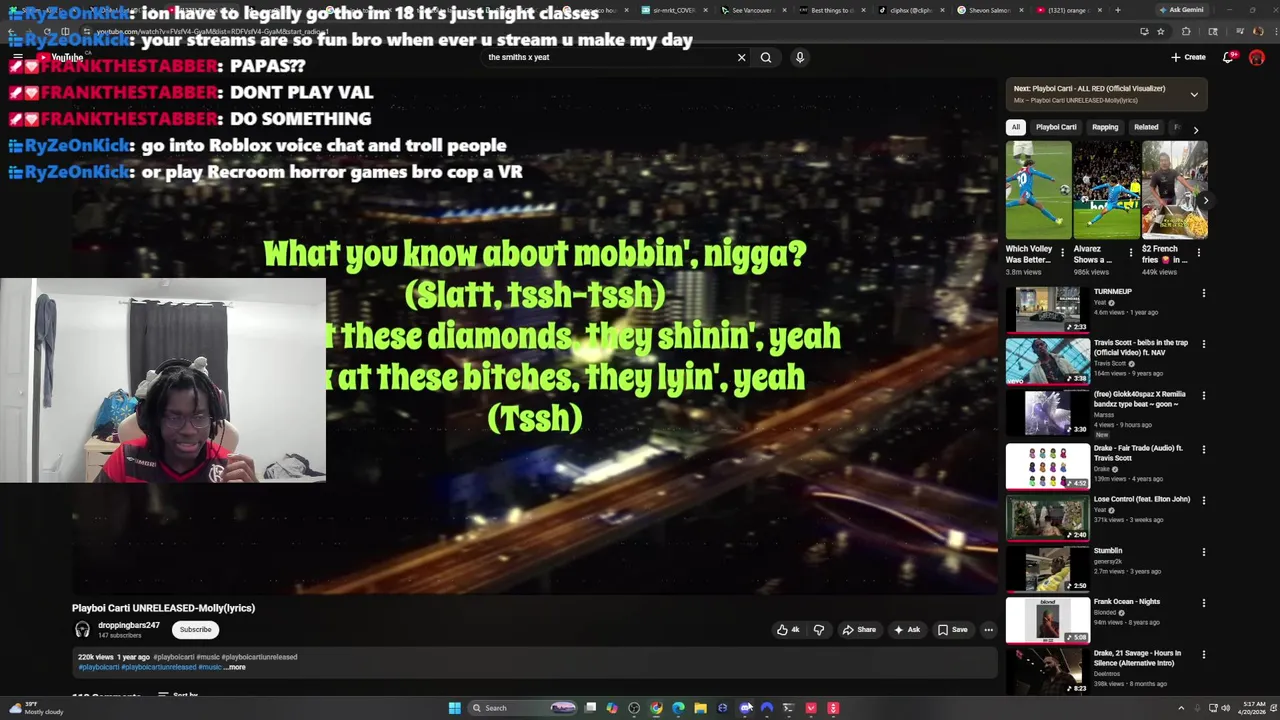
Task: Open Google Chrome taskbar icon
Action: [x=656, y=708]
